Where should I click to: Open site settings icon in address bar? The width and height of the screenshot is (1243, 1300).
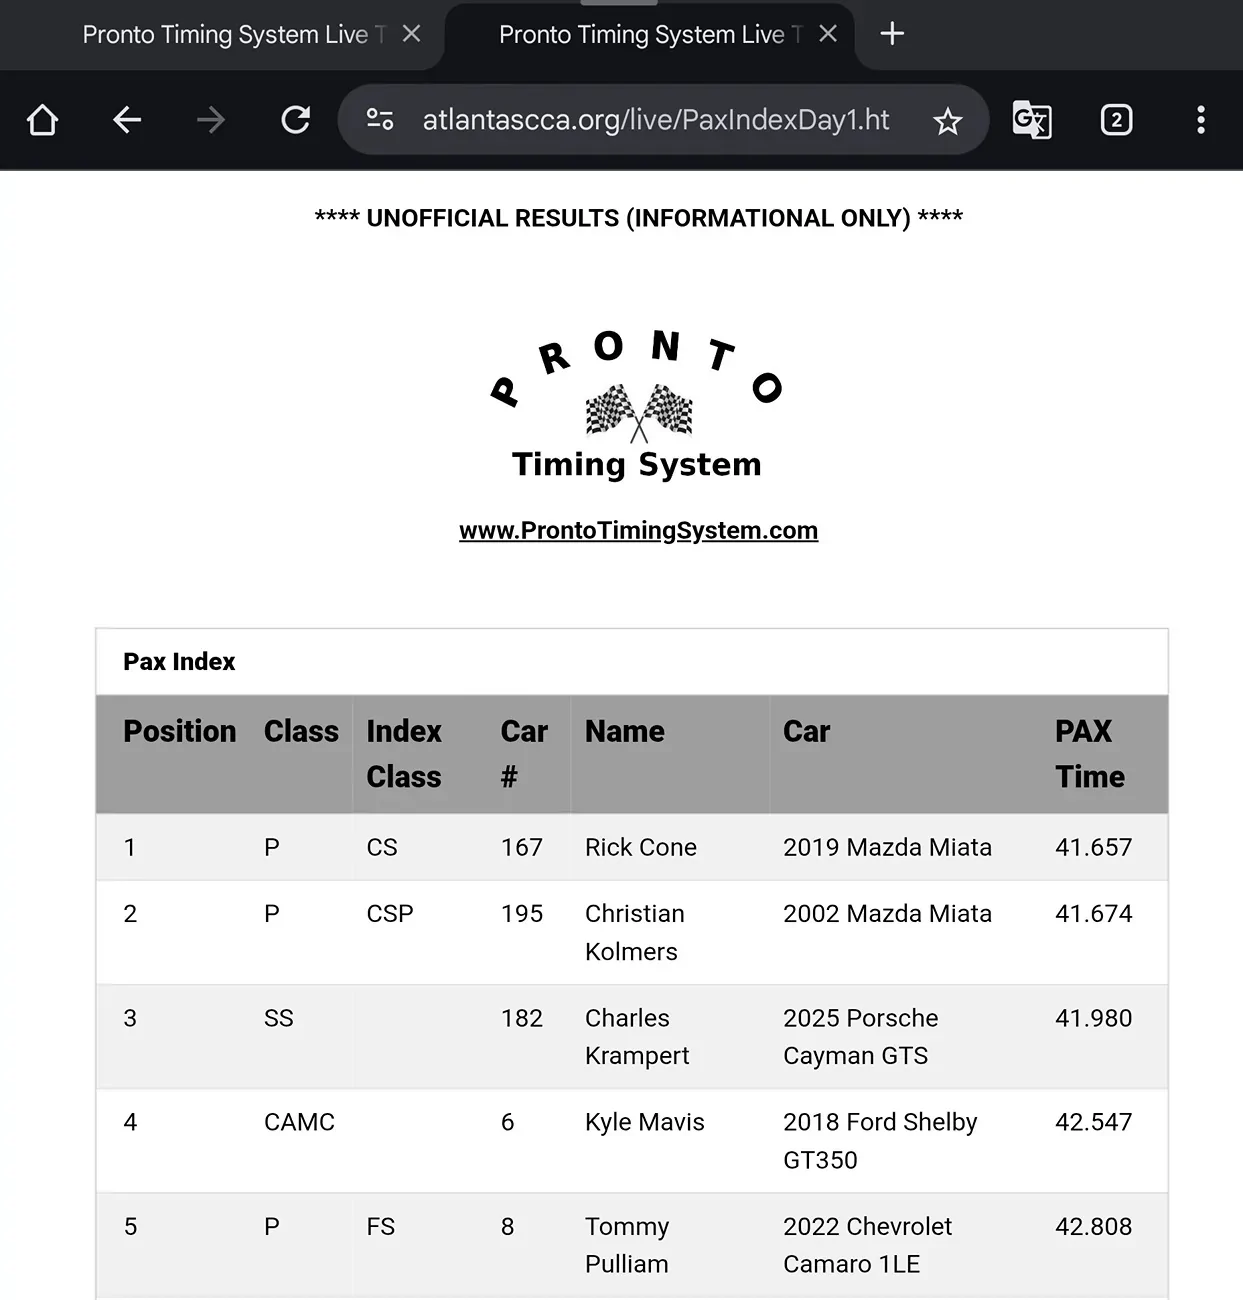tap(380, 120)
